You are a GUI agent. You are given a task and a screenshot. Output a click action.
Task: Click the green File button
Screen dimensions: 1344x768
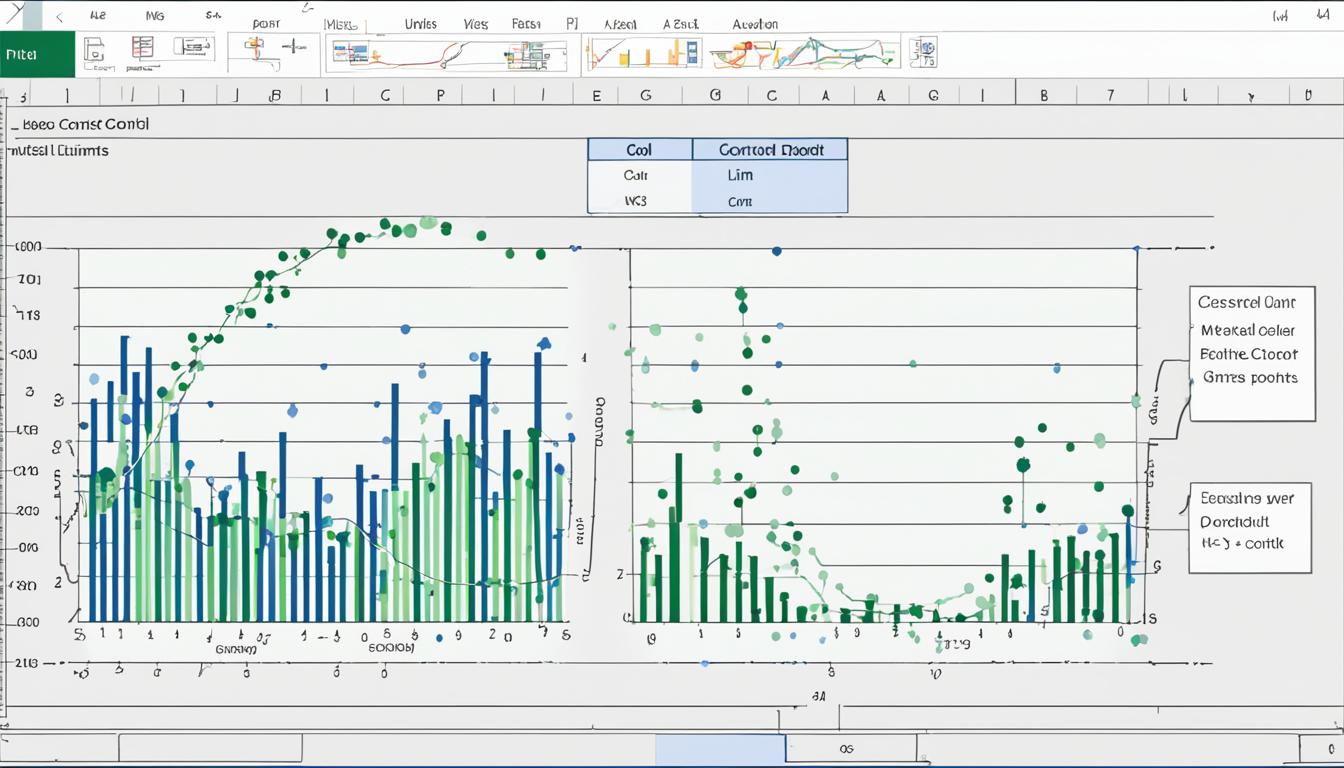pyautogui.click(x=37, y=55)
